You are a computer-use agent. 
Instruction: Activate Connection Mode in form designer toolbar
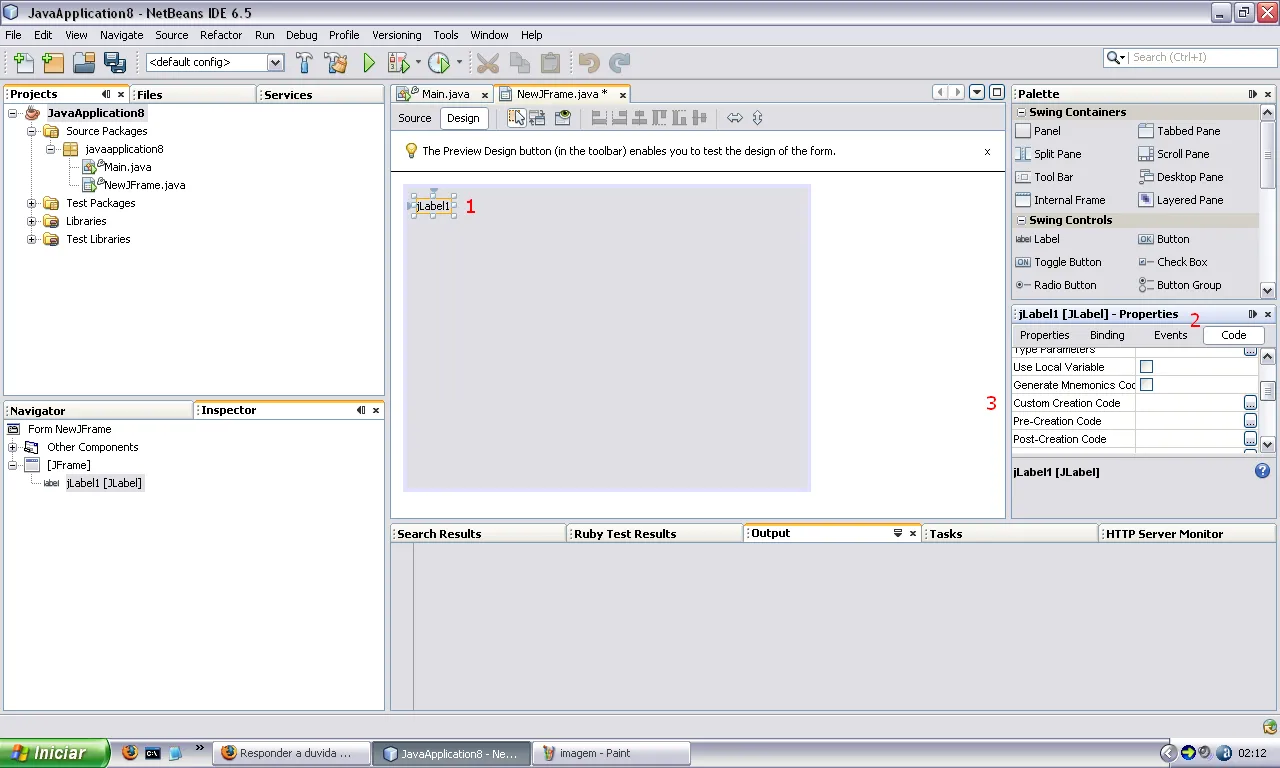(538, 118)
